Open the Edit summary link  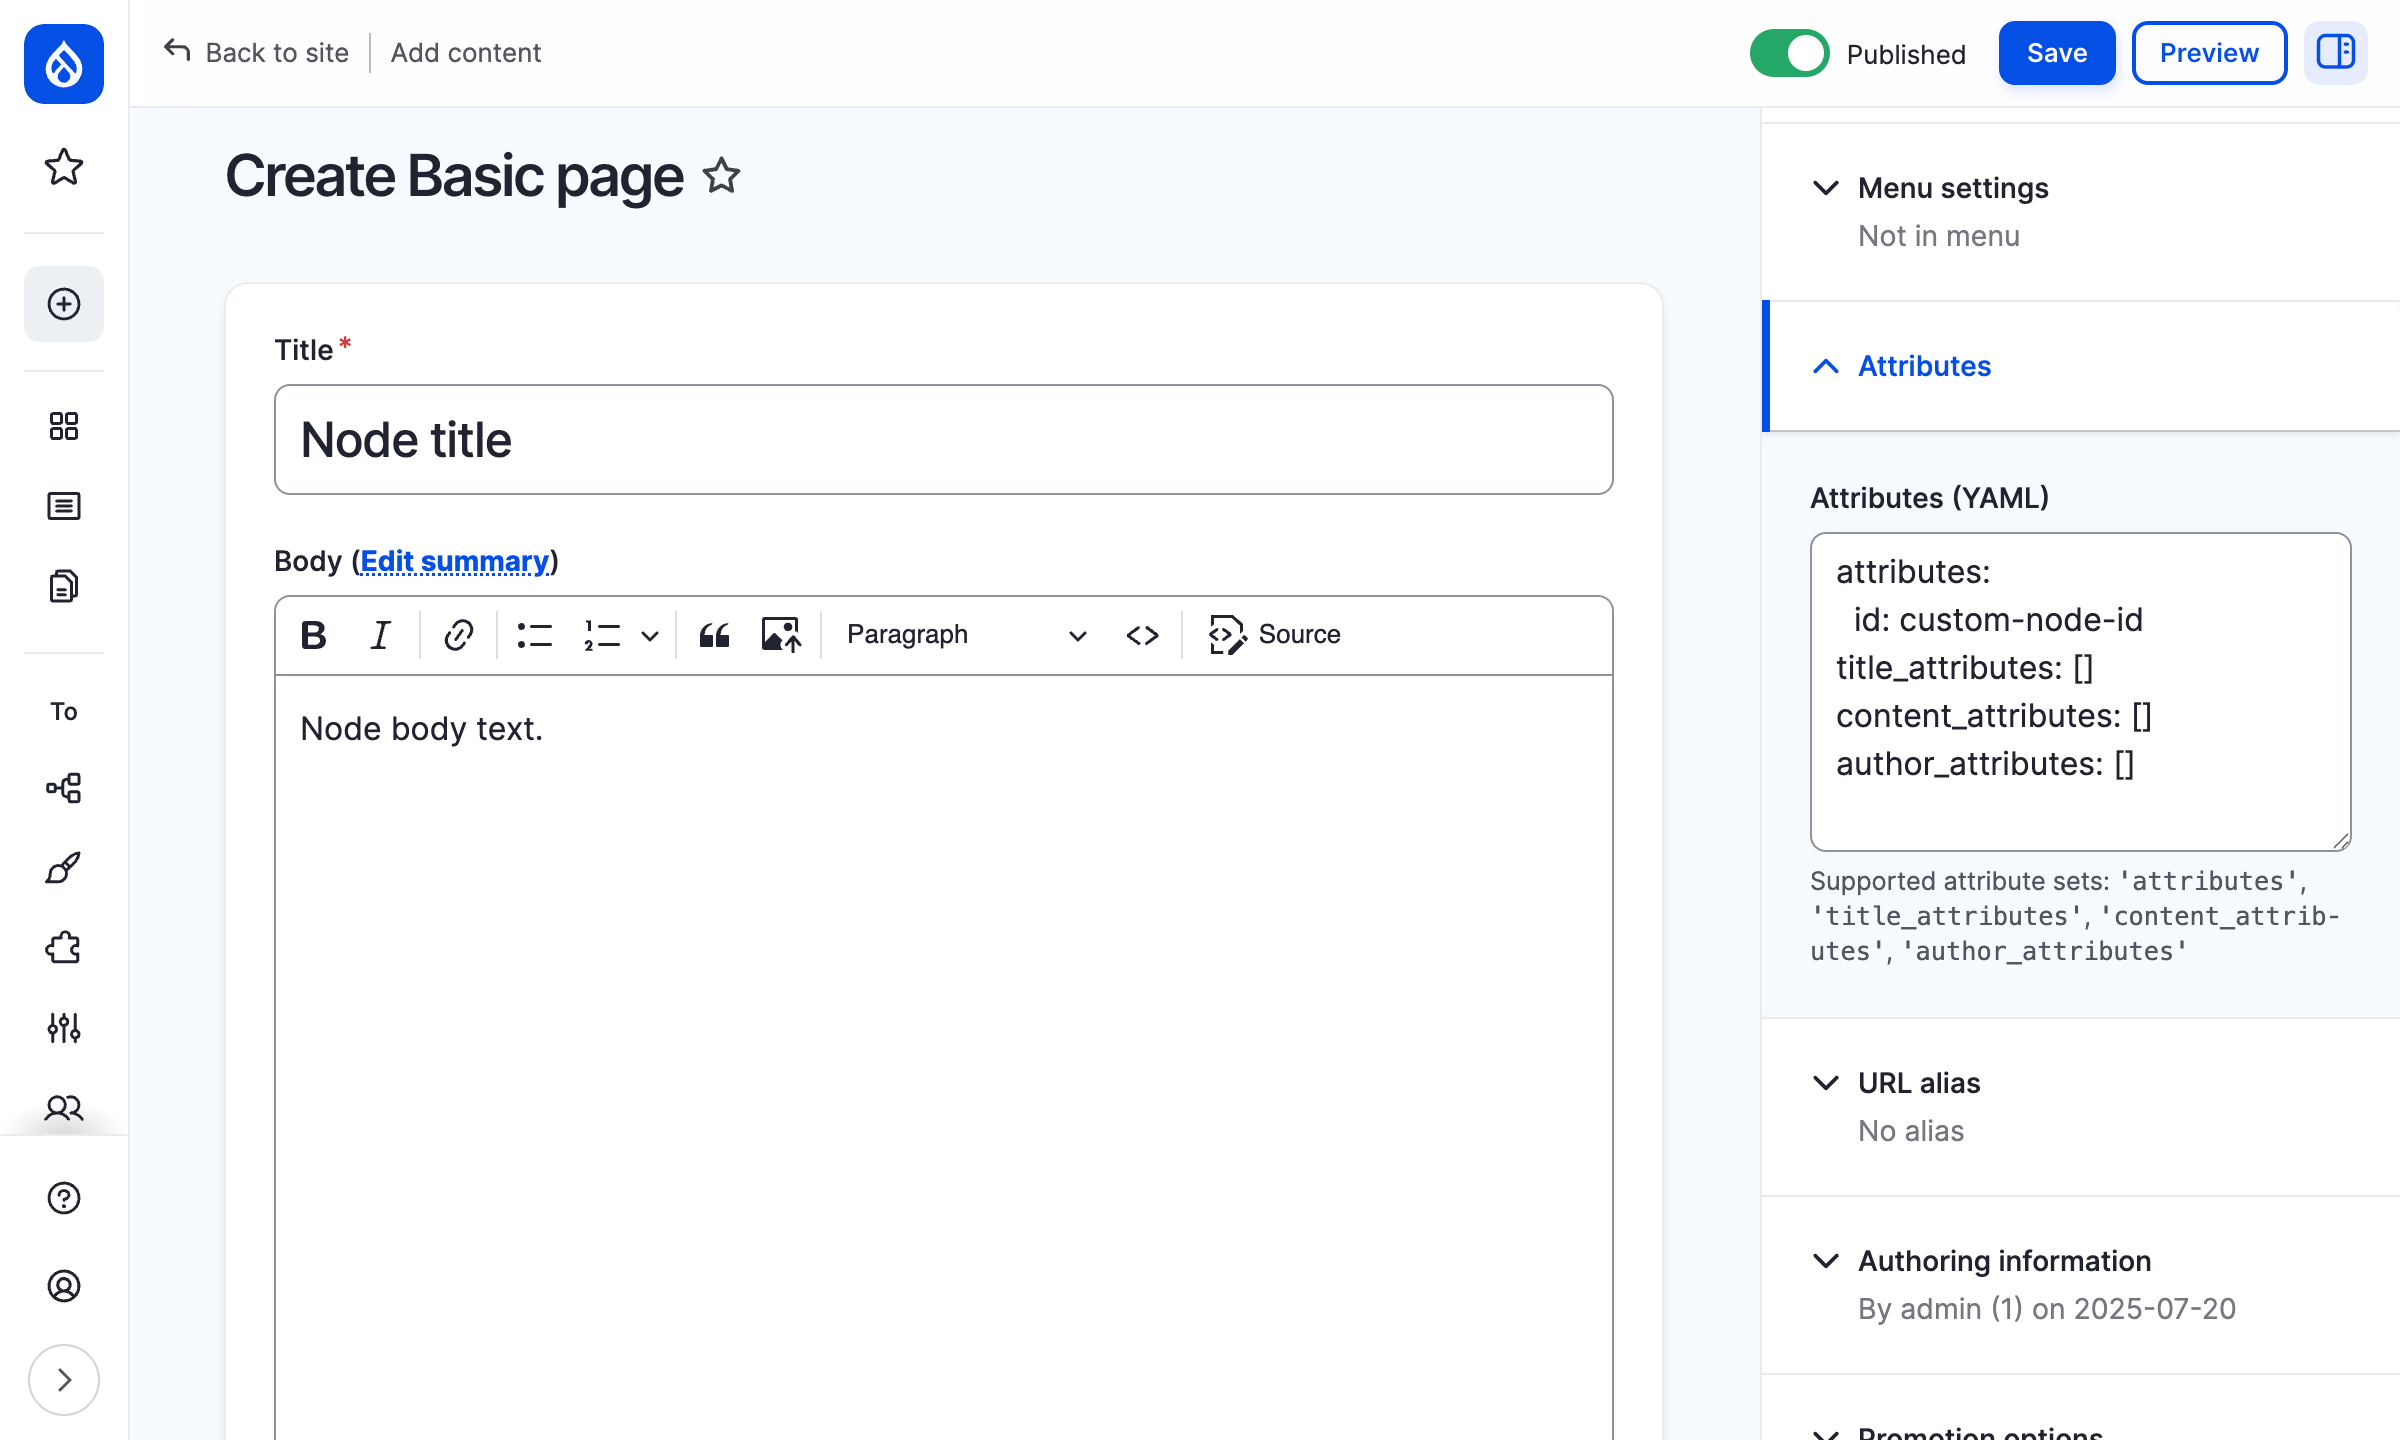click(454, 561)
